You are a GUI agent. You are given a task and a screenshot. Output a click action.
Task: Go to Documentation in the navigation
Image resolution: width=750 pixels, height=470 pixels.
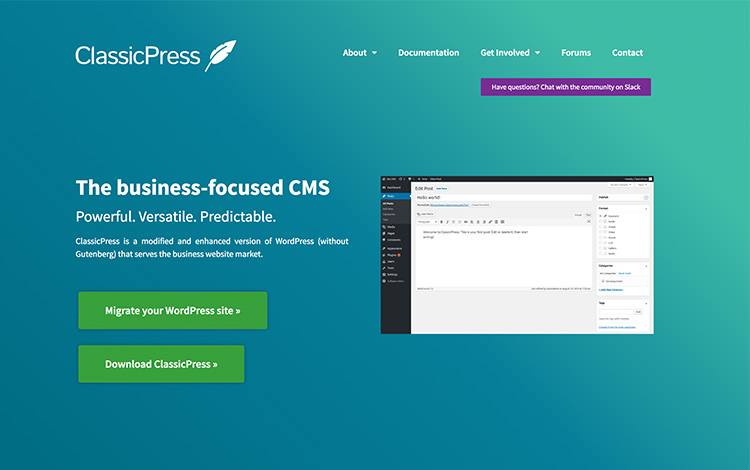tap(428, 53)
